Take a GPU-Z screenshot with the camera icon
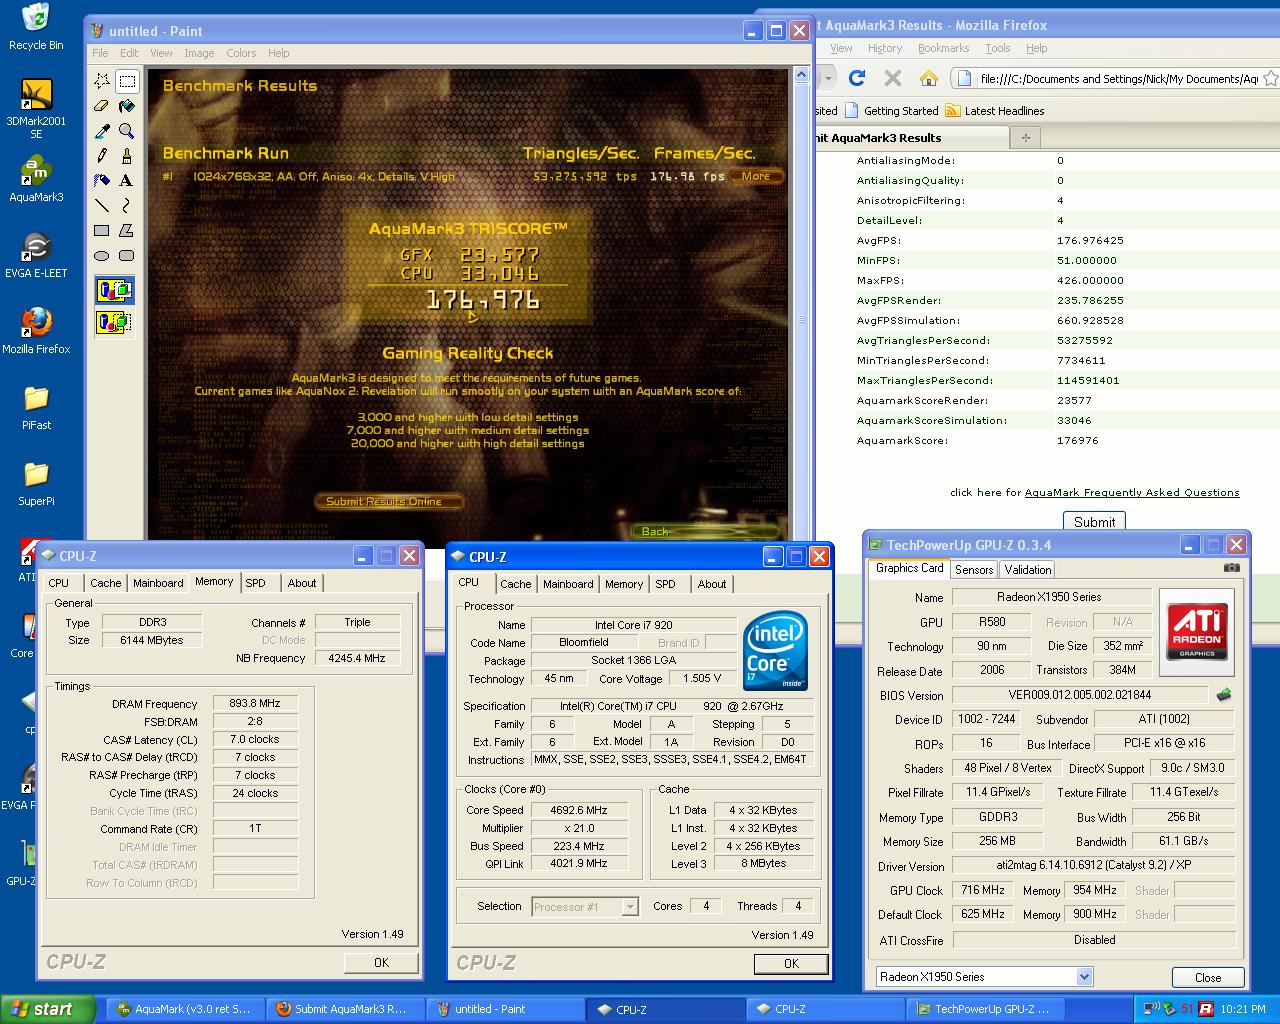The height and width of the screenshot is (1024, 1280). (x=1231, y=568)
